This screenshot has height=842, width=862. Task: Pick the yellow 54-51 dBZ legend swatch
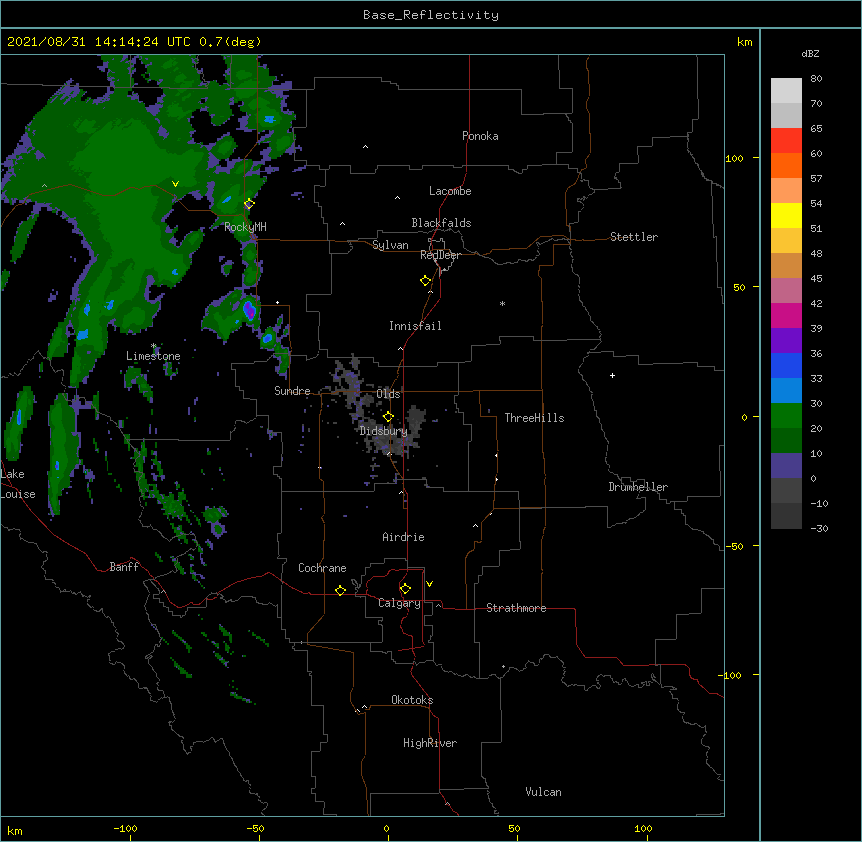786,215
